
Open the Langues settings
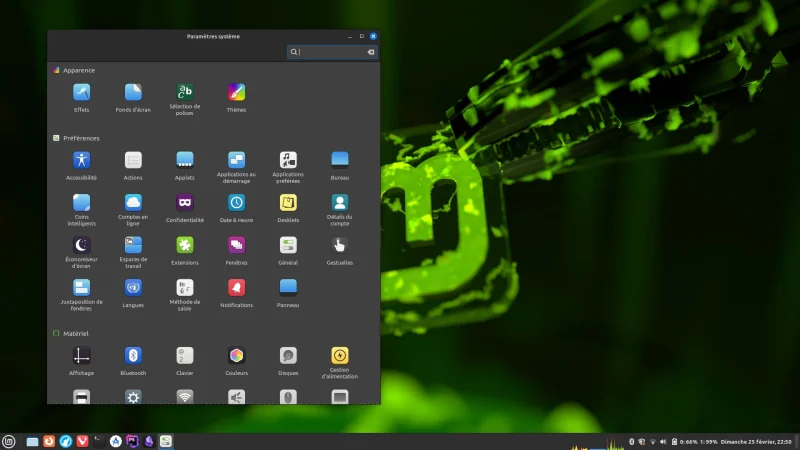point(133,293)
